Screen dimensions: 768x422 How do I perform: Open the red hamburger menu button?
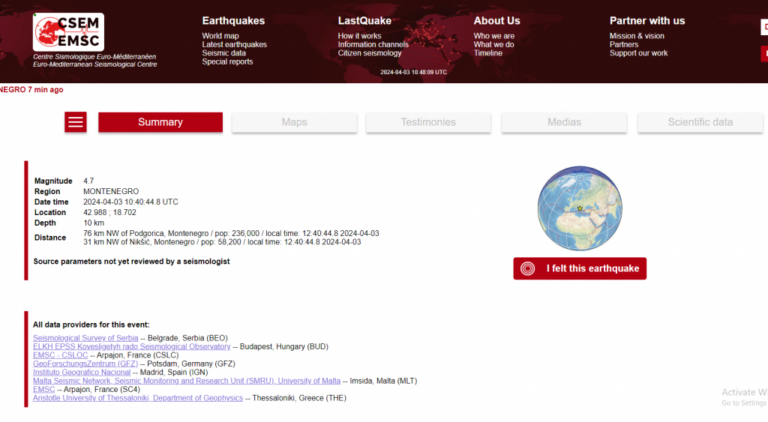(x=76, y=122)
